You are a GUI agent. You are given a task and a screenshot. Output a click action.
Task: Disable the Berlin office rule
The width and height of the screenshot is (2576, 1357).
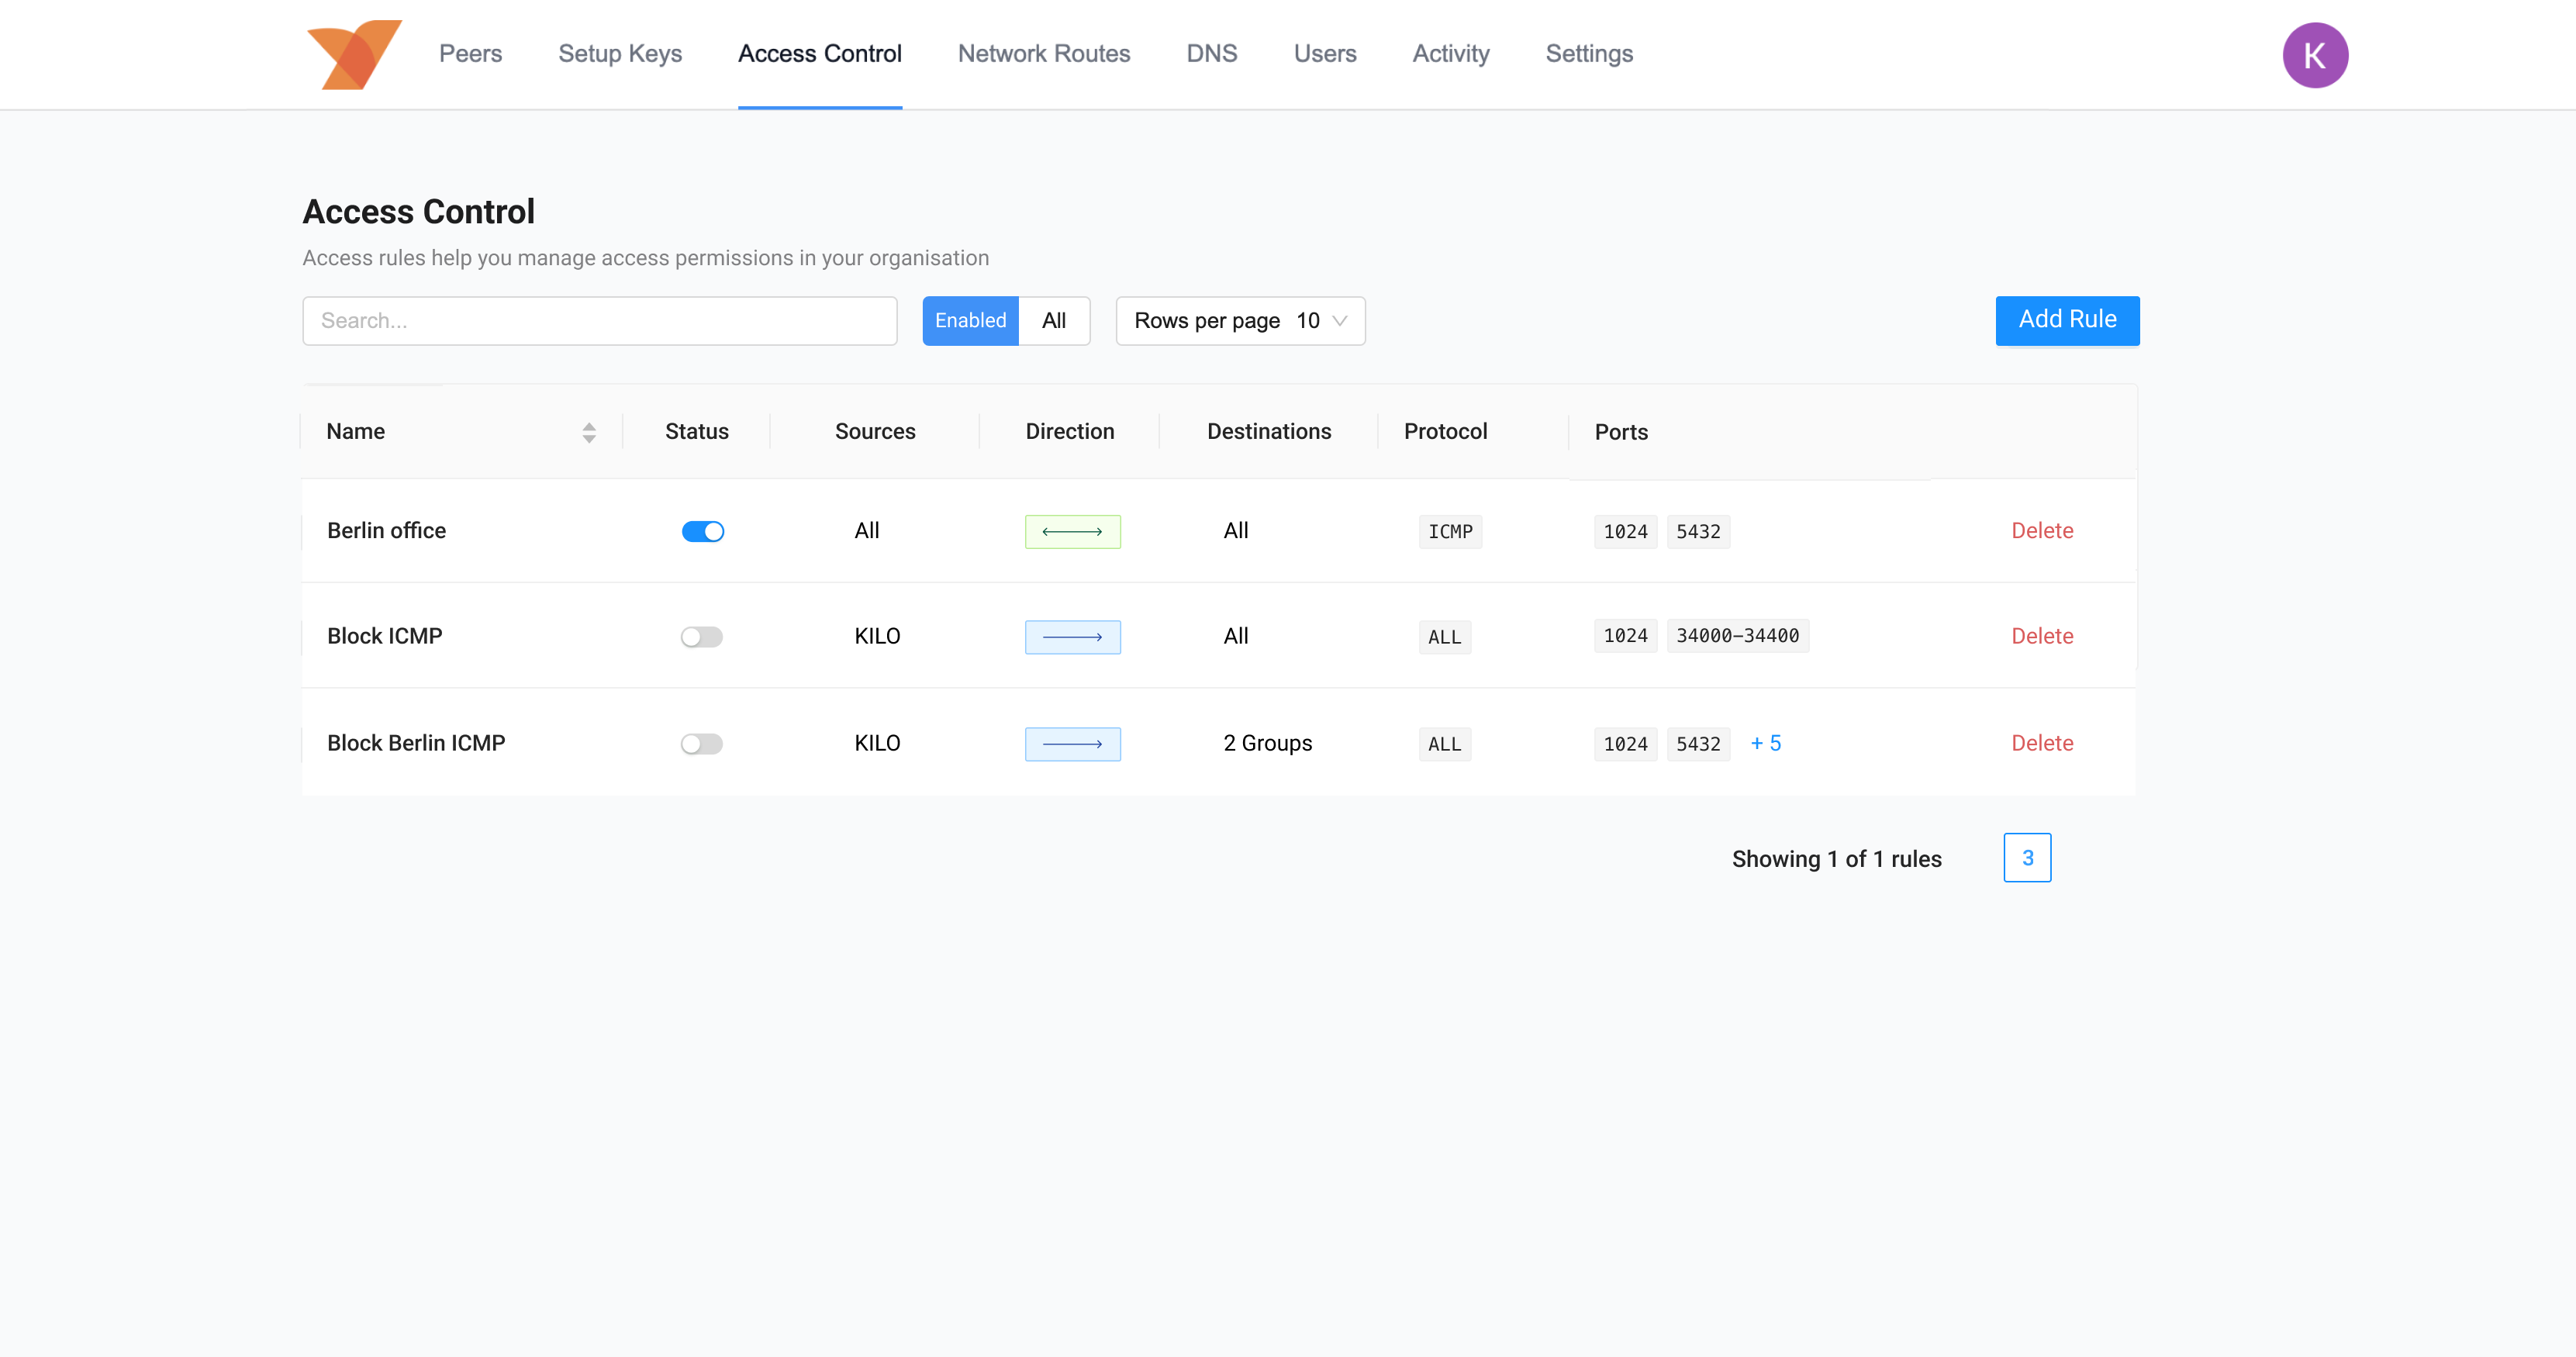click(x=703, y=531)
